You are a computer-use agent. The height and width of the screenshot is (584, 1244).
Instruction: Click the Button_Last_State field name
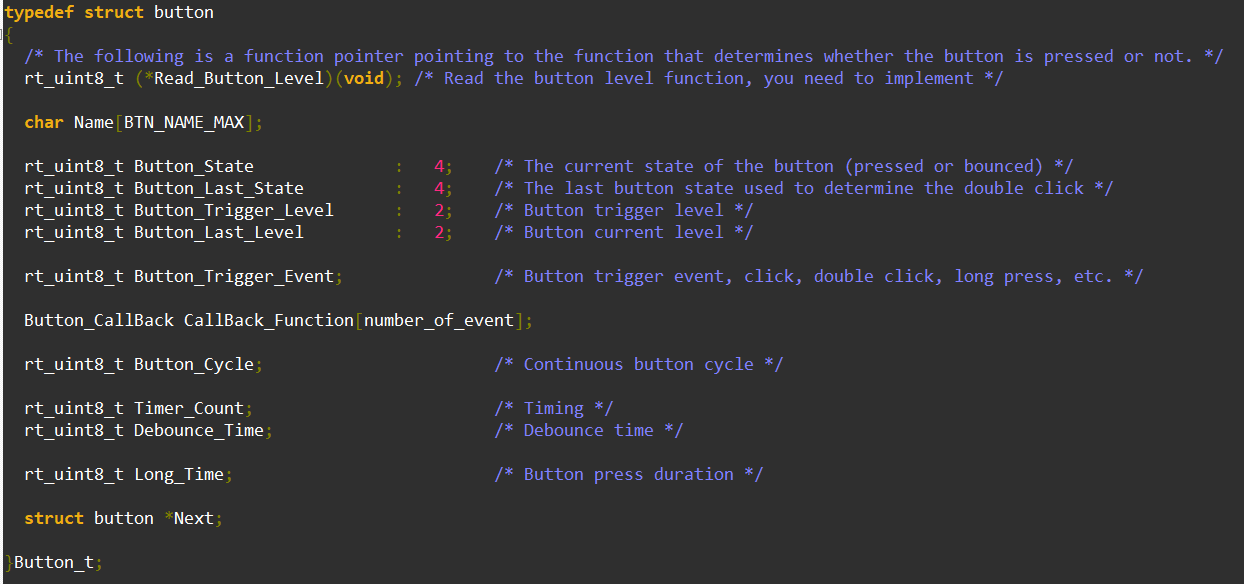(x=219, y=188)
